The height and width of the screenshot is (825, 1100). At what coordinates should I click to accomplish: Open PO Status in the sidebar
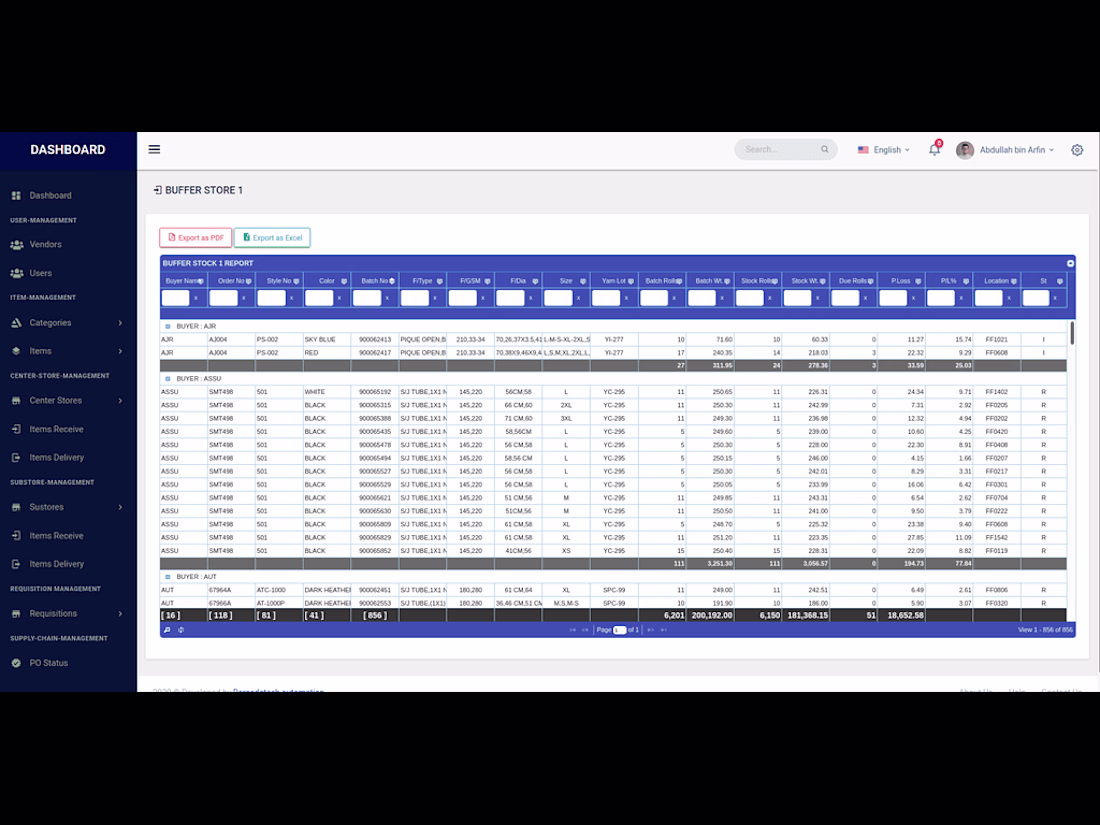(x=48, y=663)
